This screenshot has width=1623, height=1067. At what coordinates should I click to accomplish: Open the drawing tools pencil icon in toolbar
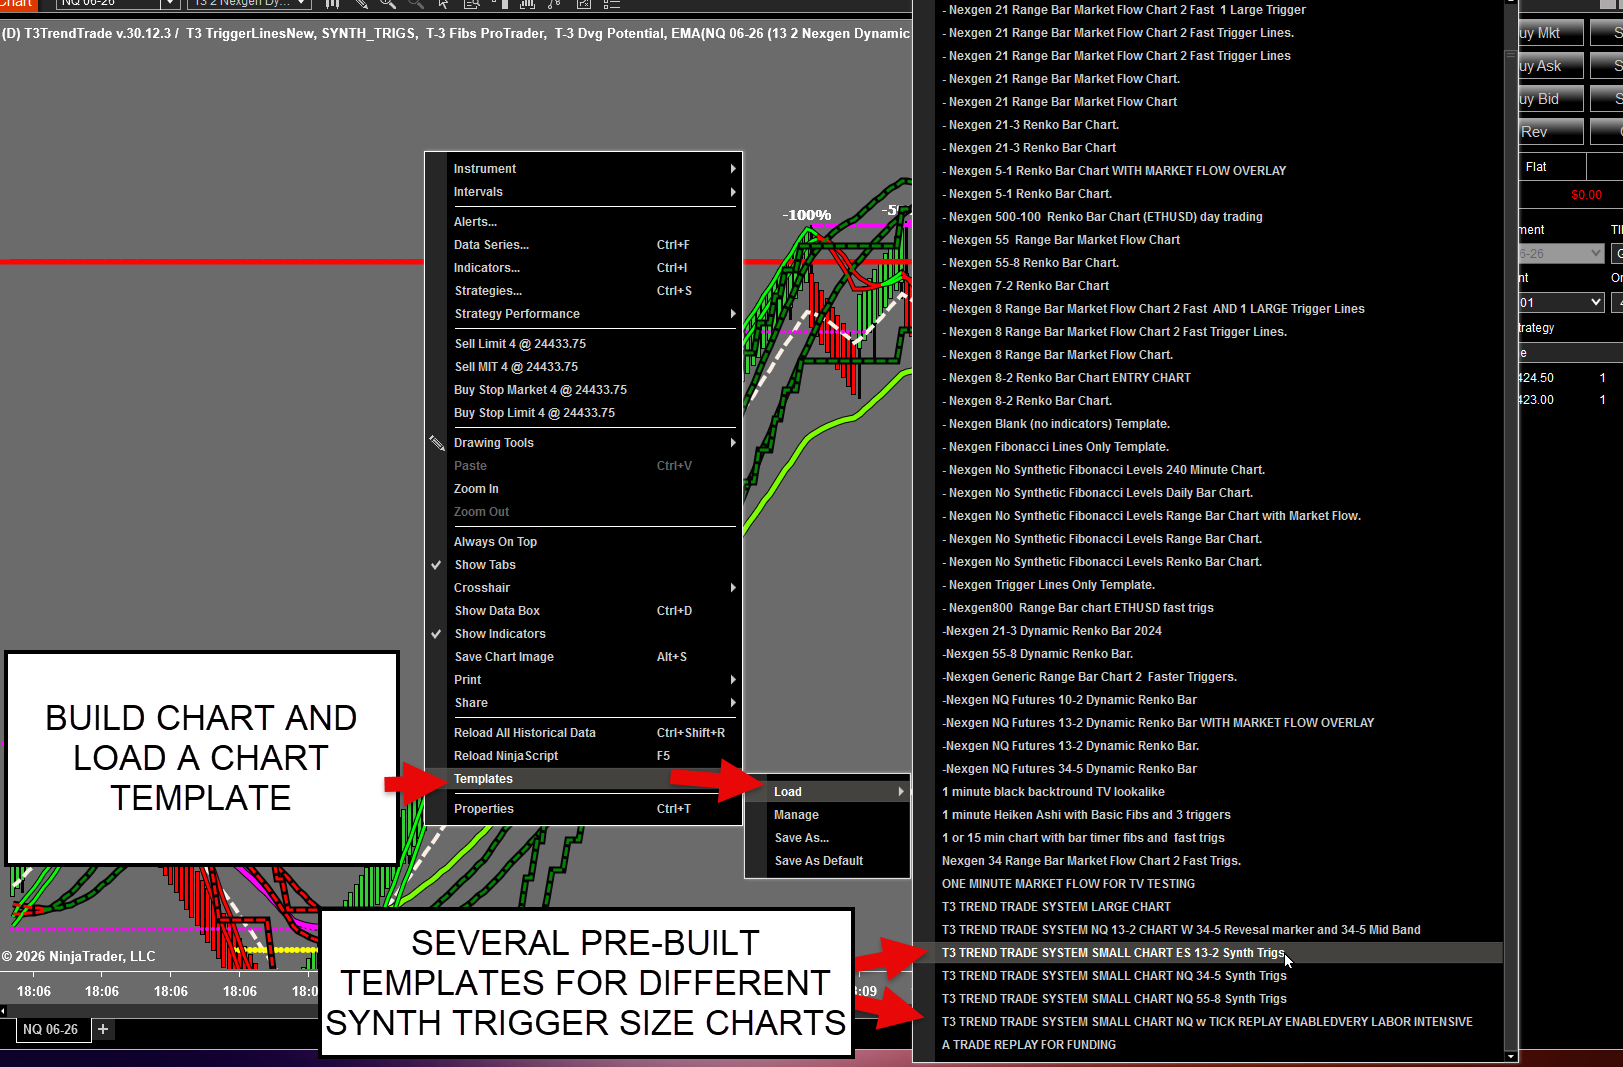(x=360, y=4)
